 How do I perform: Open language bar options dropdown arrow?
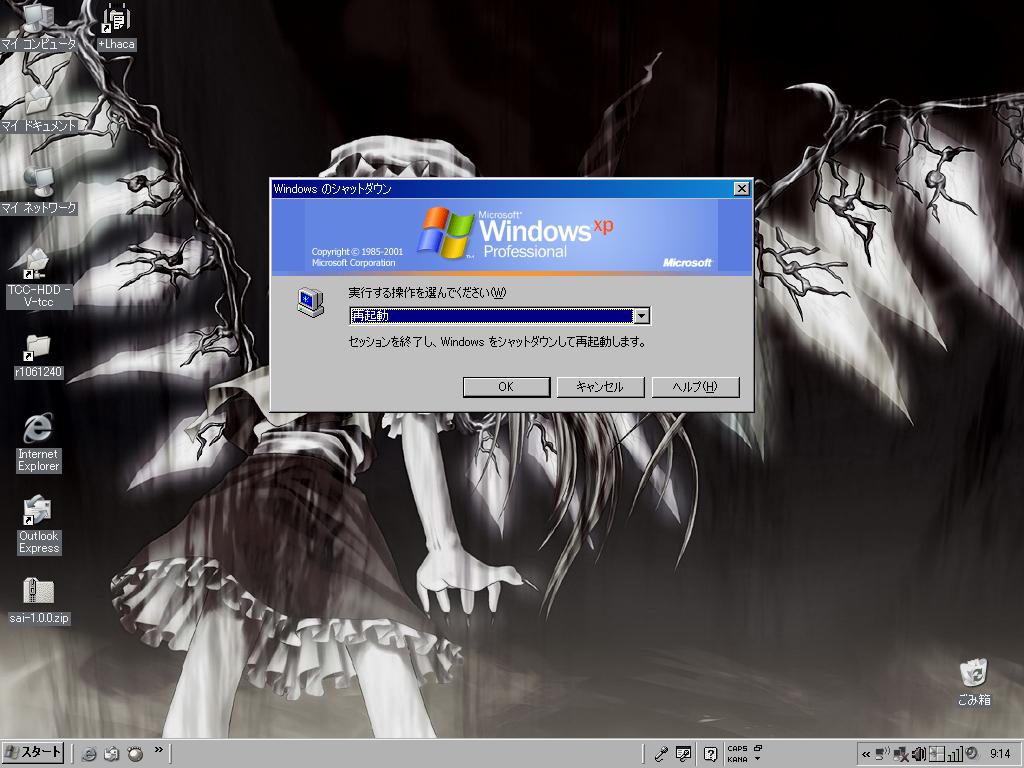758,759
